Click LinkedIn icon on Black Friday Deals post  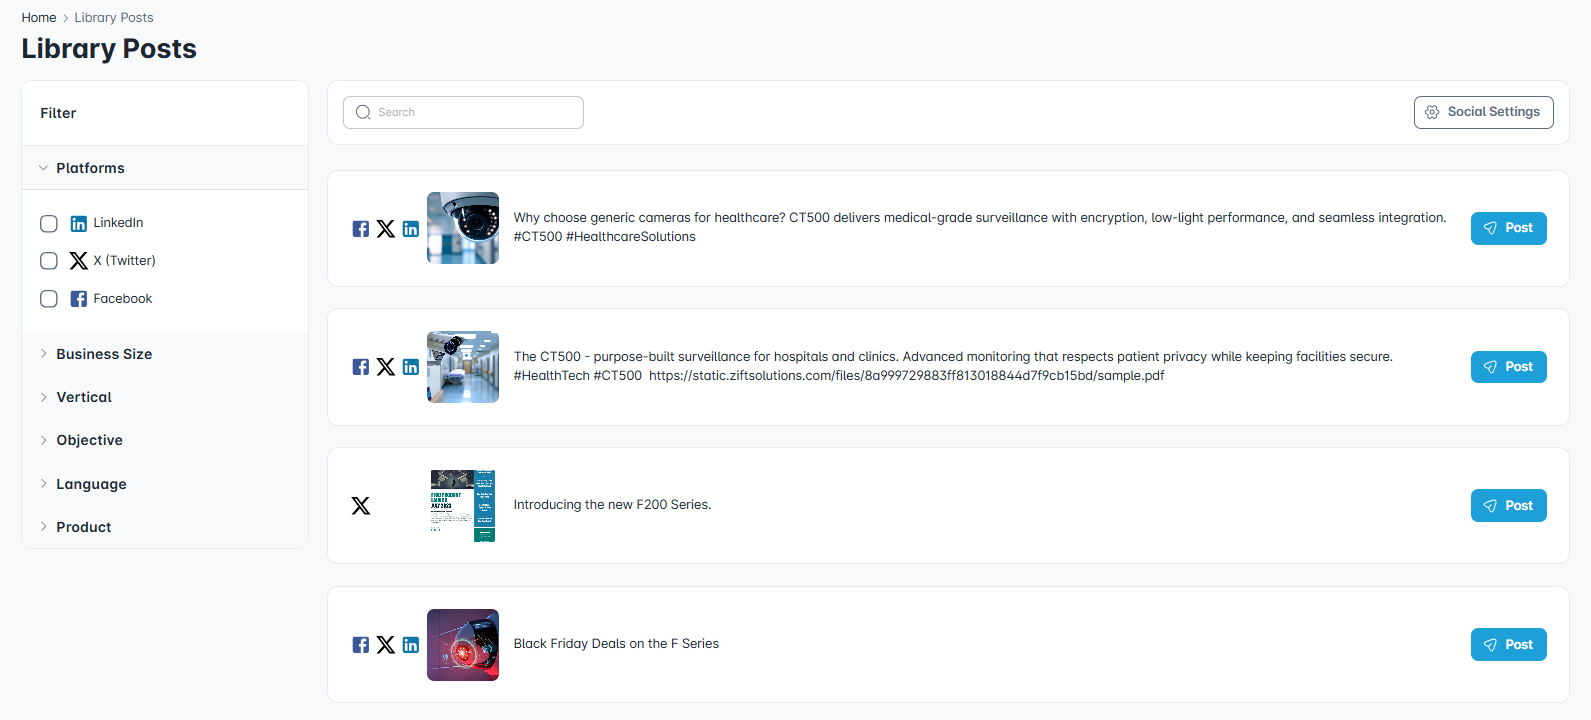click(411, 645)
